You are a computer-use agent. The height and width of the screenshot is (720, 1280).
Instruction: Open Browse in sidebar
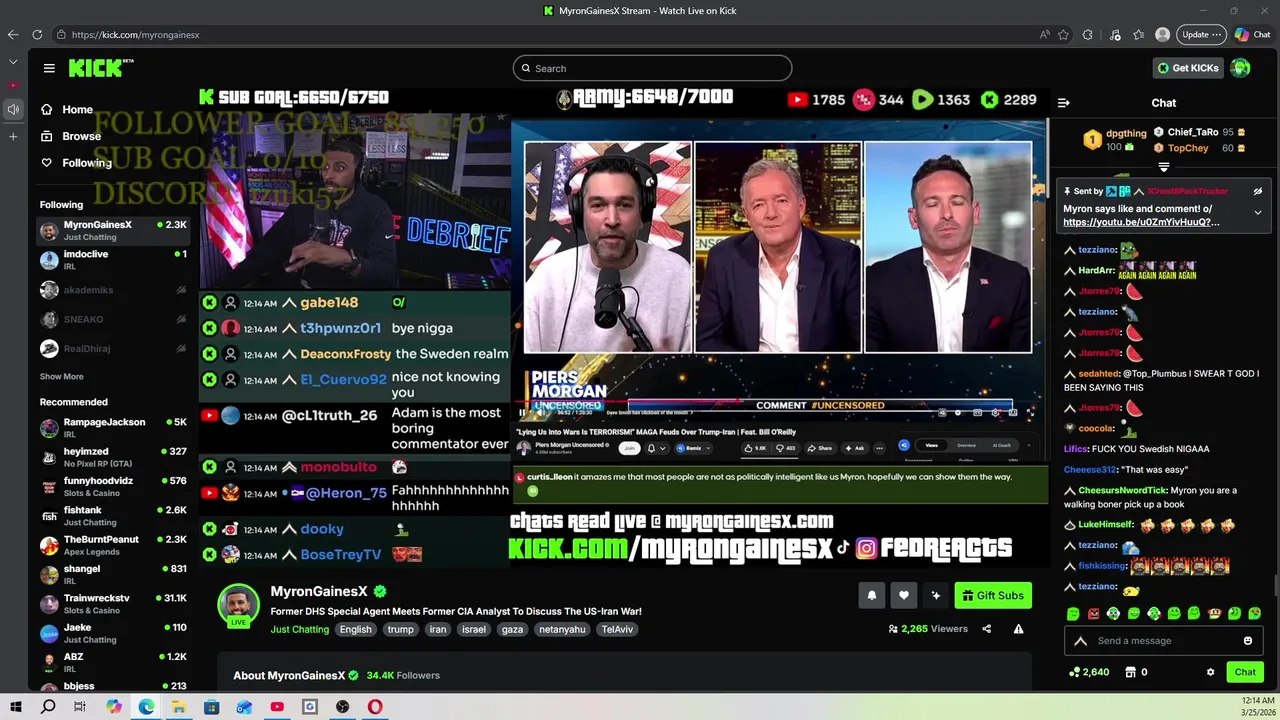[x=71, y=136]
